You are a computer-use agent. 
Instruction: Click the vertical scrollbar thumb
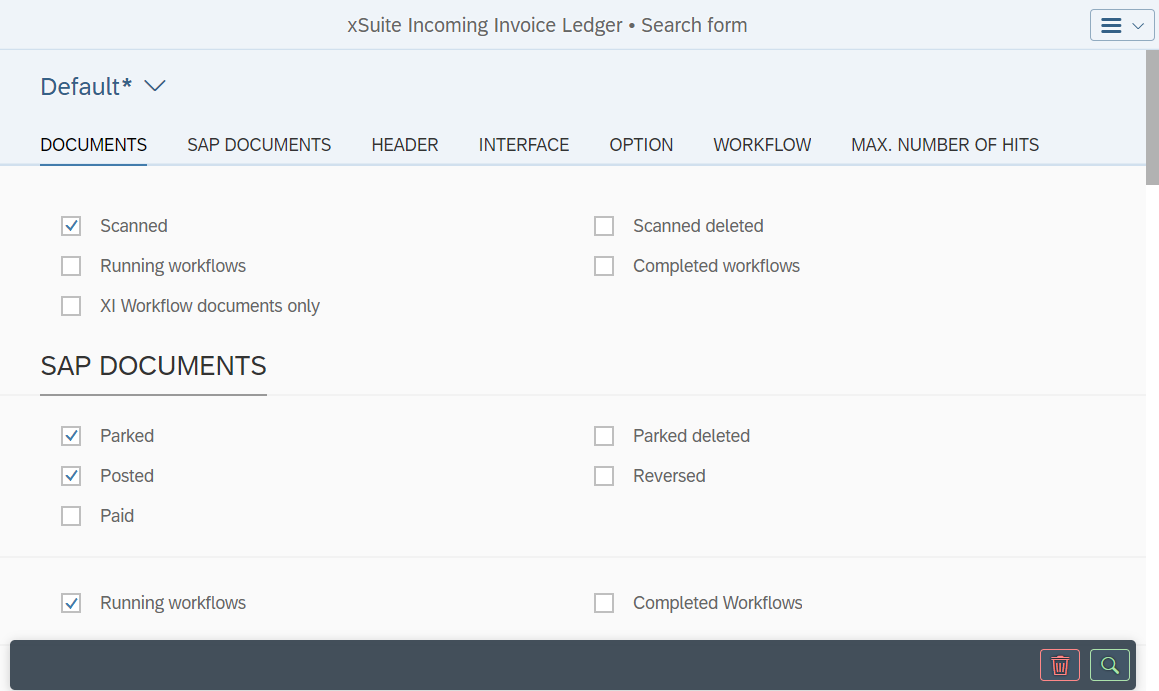[x=1152, y=118]
